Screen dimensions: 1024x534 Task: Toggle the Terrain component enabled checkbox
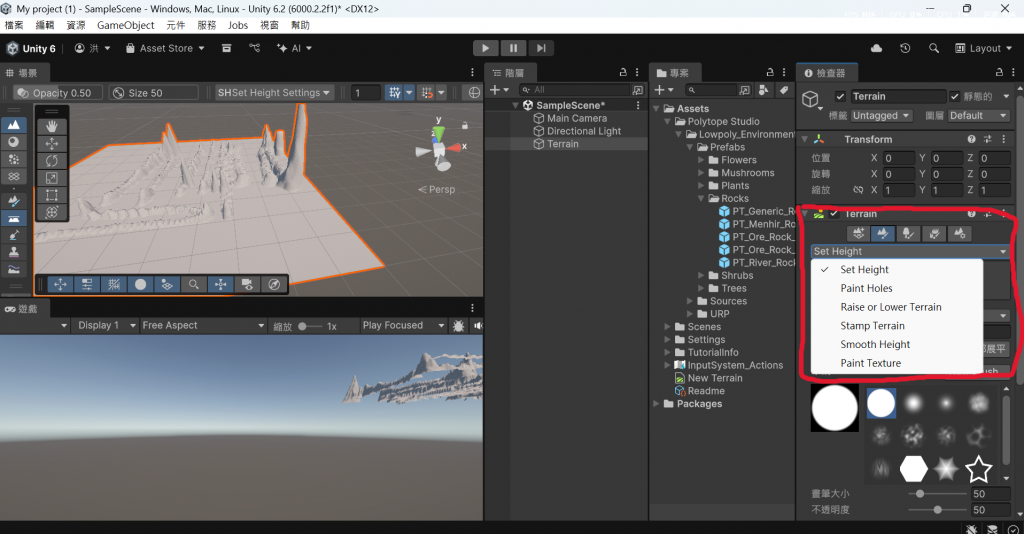point(834,213)
